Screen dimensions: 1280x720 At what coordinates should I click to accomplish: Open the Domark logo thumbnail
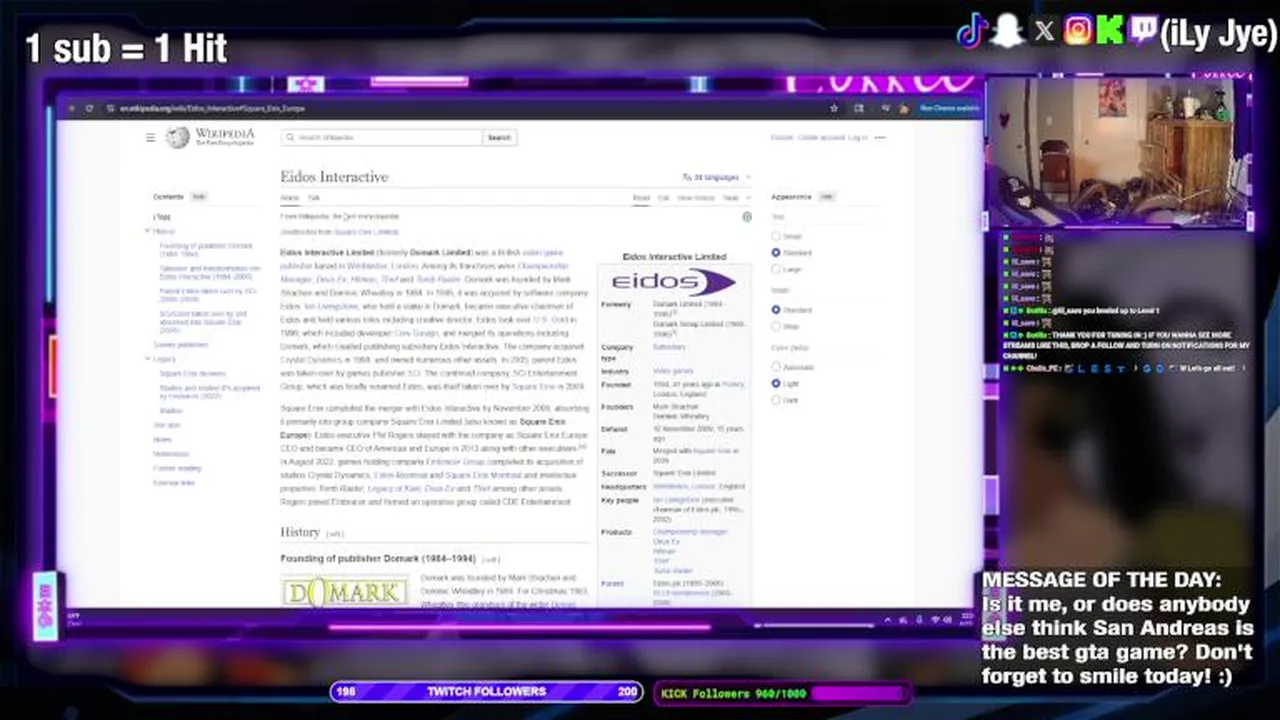[345, 592]
